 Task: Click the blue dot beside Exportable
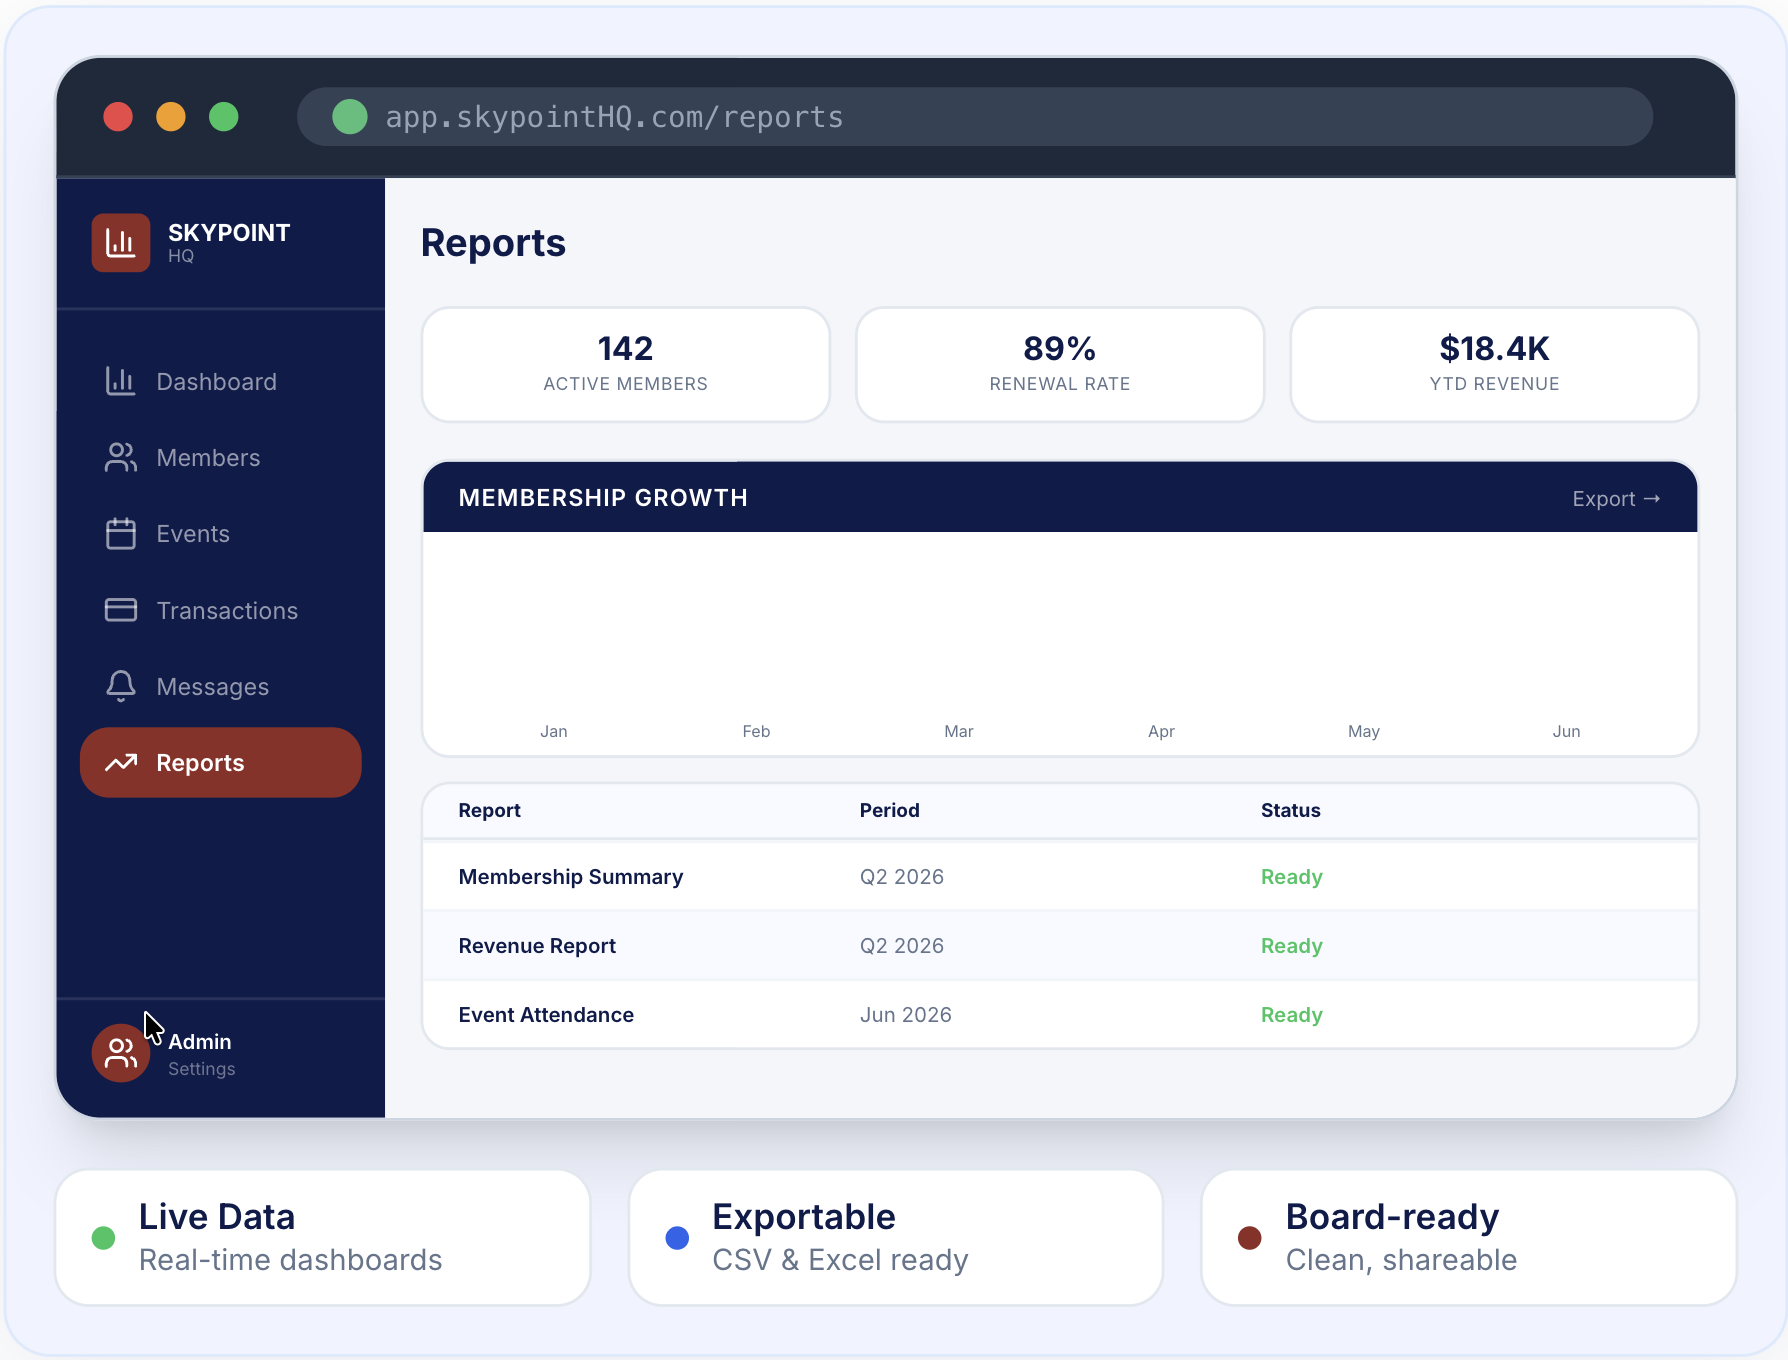coord(677,1238)
